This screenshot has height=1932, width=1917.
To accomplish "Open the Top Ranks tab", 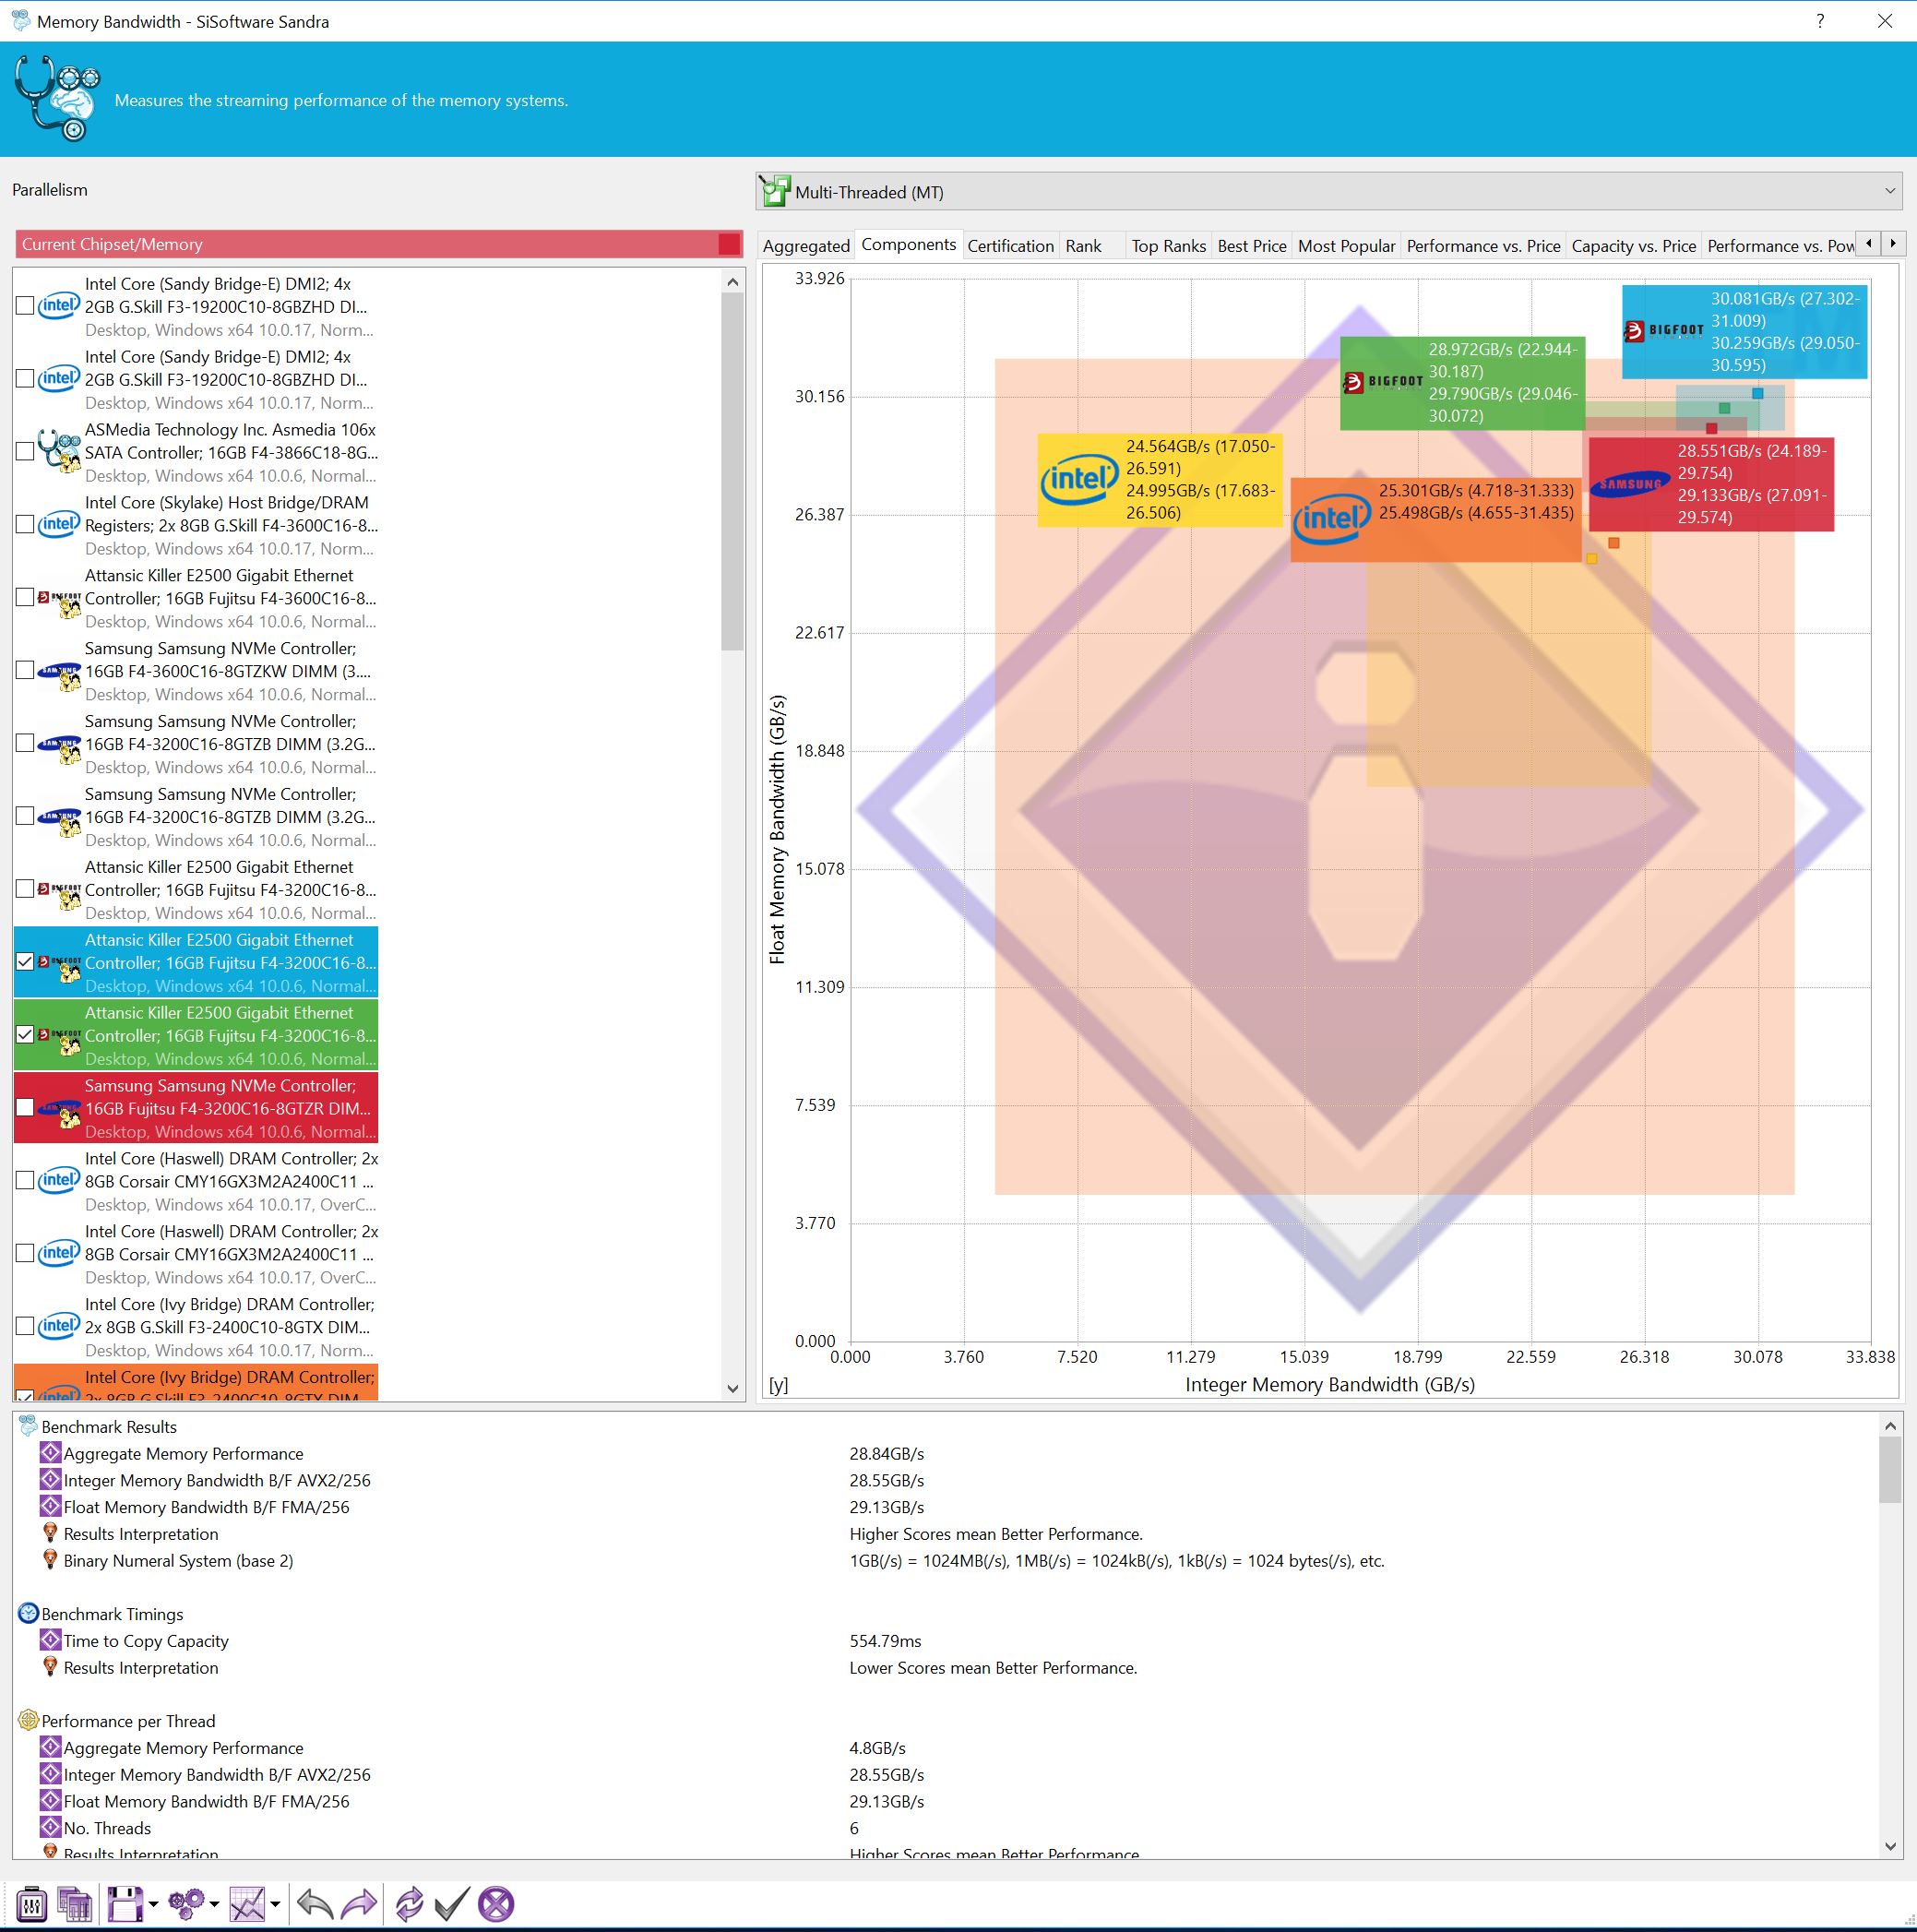I will pyautogui.click(x=1168, y=246).
